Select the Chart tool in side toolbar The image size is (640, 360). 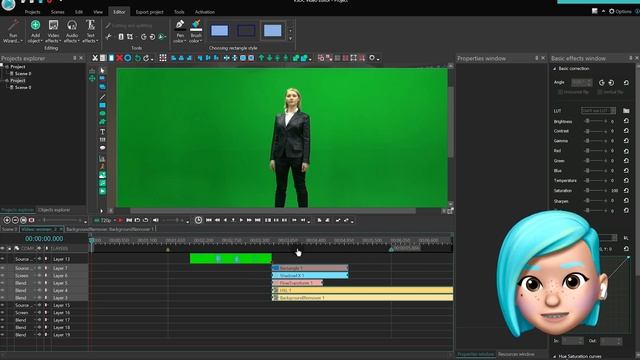pyautogui.click(x=102, y=158)
